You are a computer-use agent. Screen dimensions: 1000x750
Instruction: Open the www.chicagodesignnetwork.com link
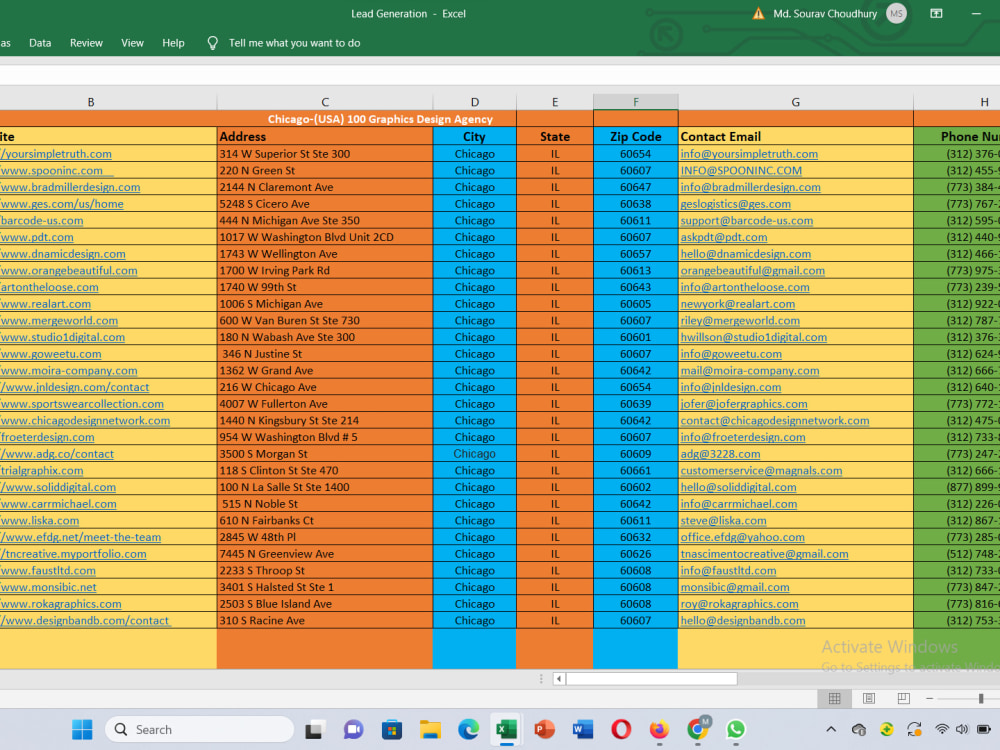click(x=85, y=420)
